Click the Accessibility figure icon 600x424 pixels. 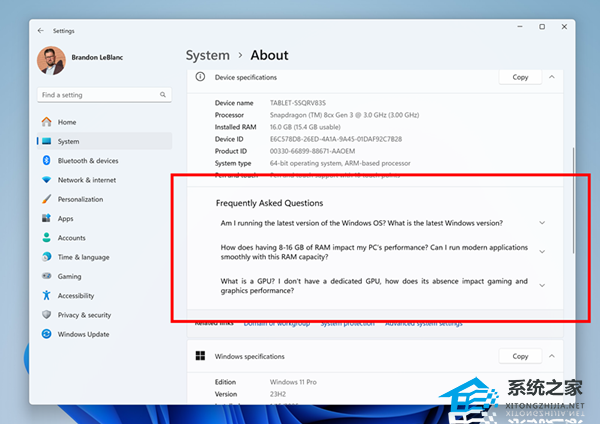coord(47,295)
